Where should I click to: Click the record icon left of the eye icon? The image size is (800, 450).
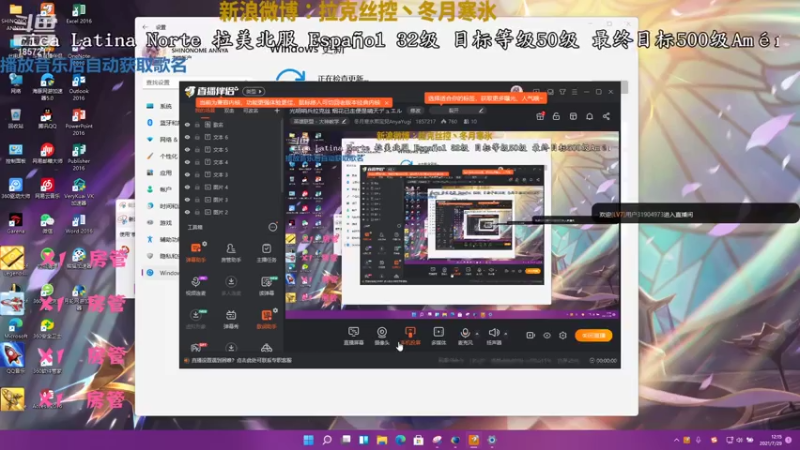(x=531, y=335)
